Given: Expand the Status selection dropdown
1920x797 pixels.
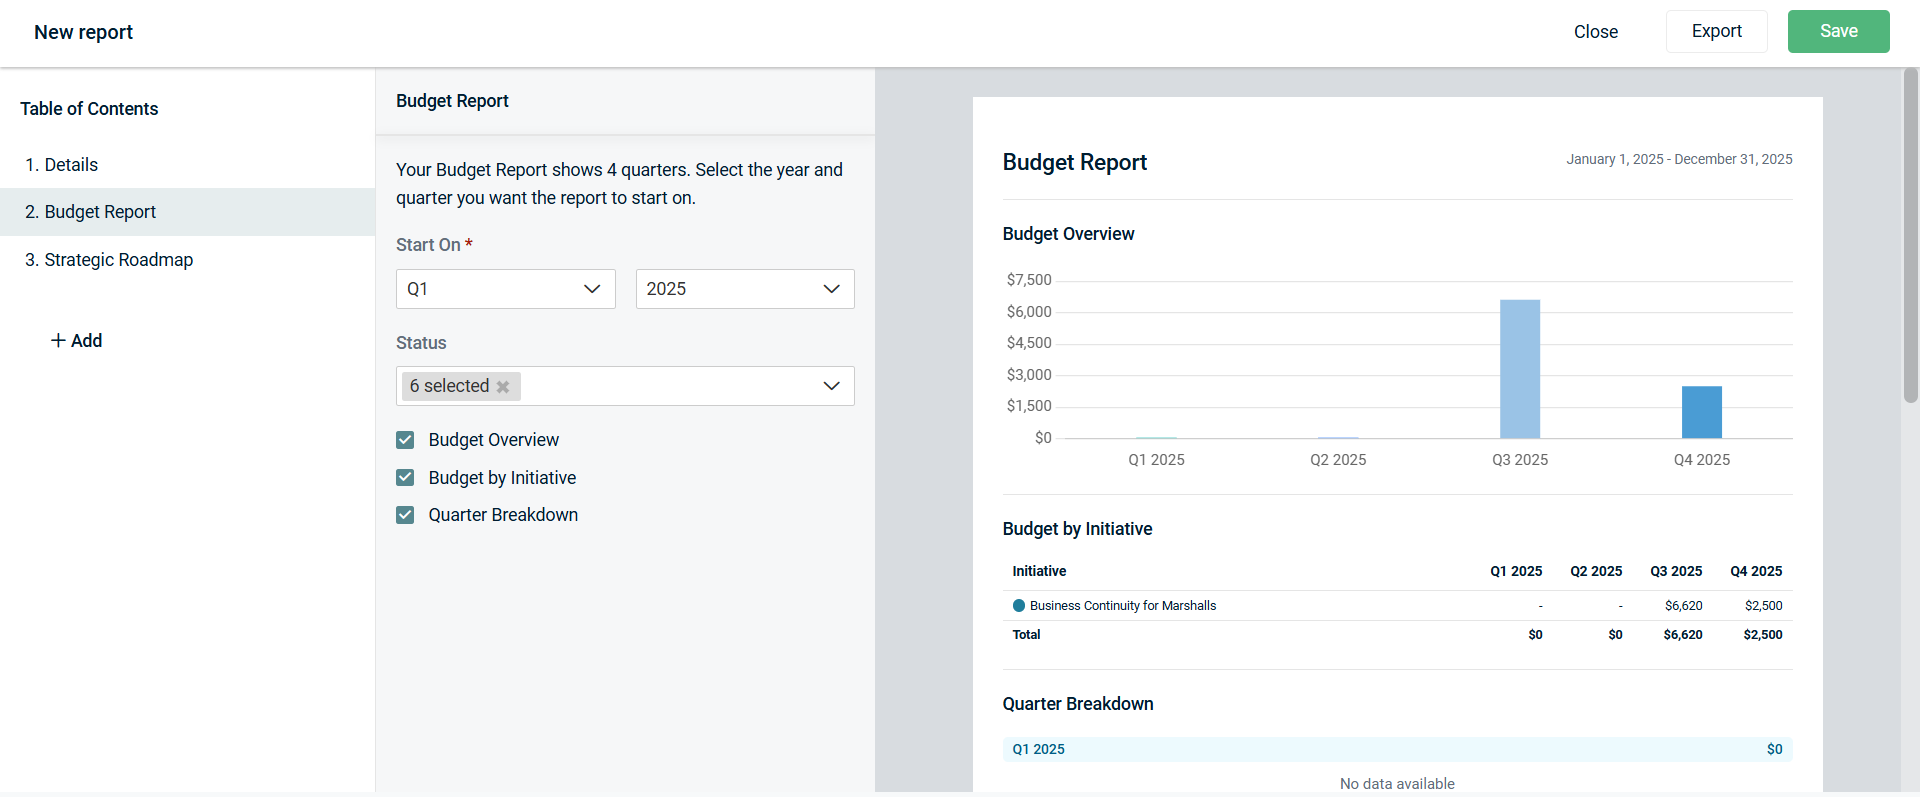Looking at the screenshot, I should click(x=830, y=386).
